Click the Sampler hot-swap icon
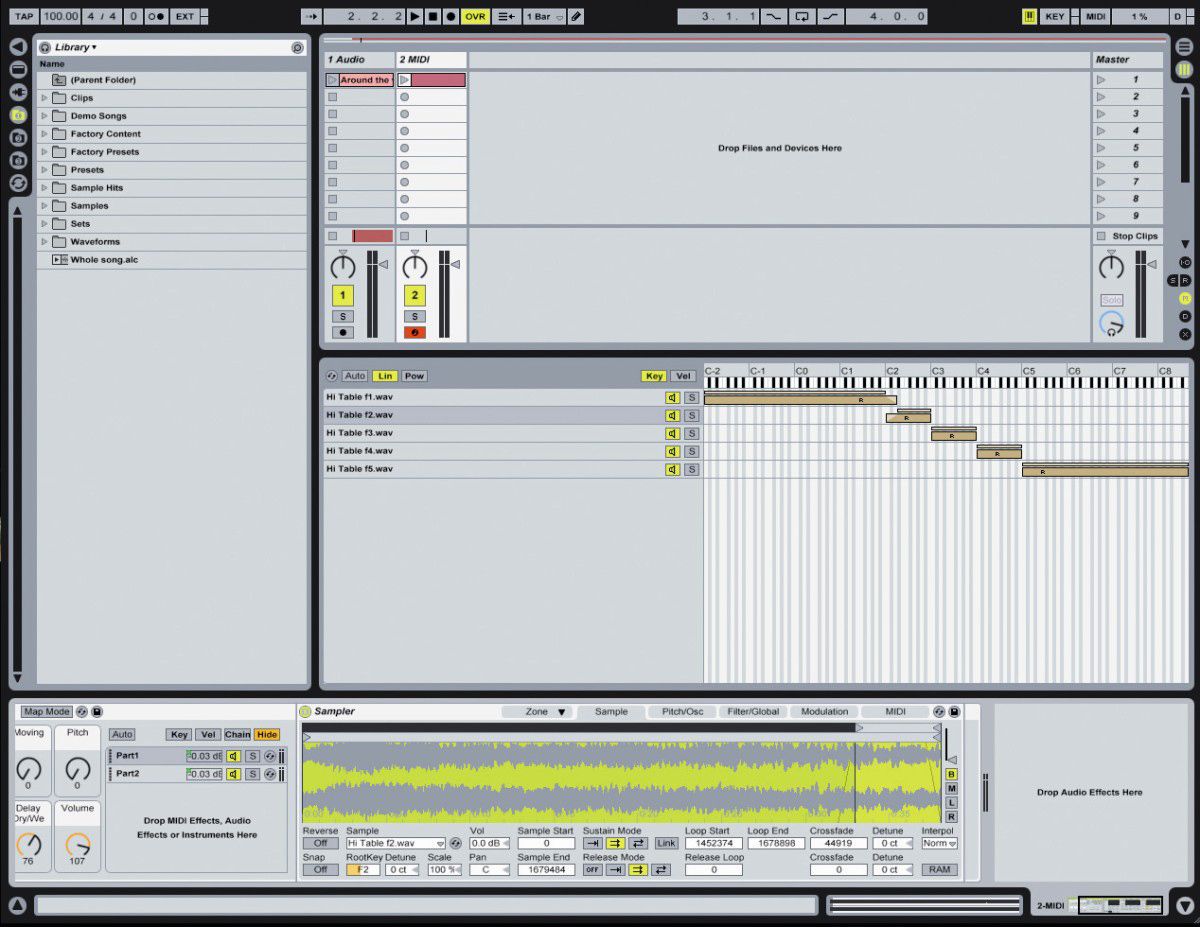 pyautogui.click(x=939, y=711)
